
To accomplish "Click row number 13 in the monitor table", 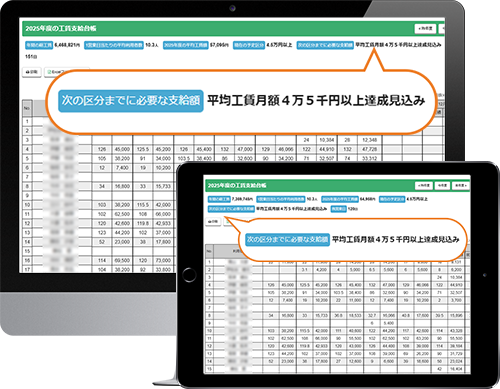I will [27, 232].
